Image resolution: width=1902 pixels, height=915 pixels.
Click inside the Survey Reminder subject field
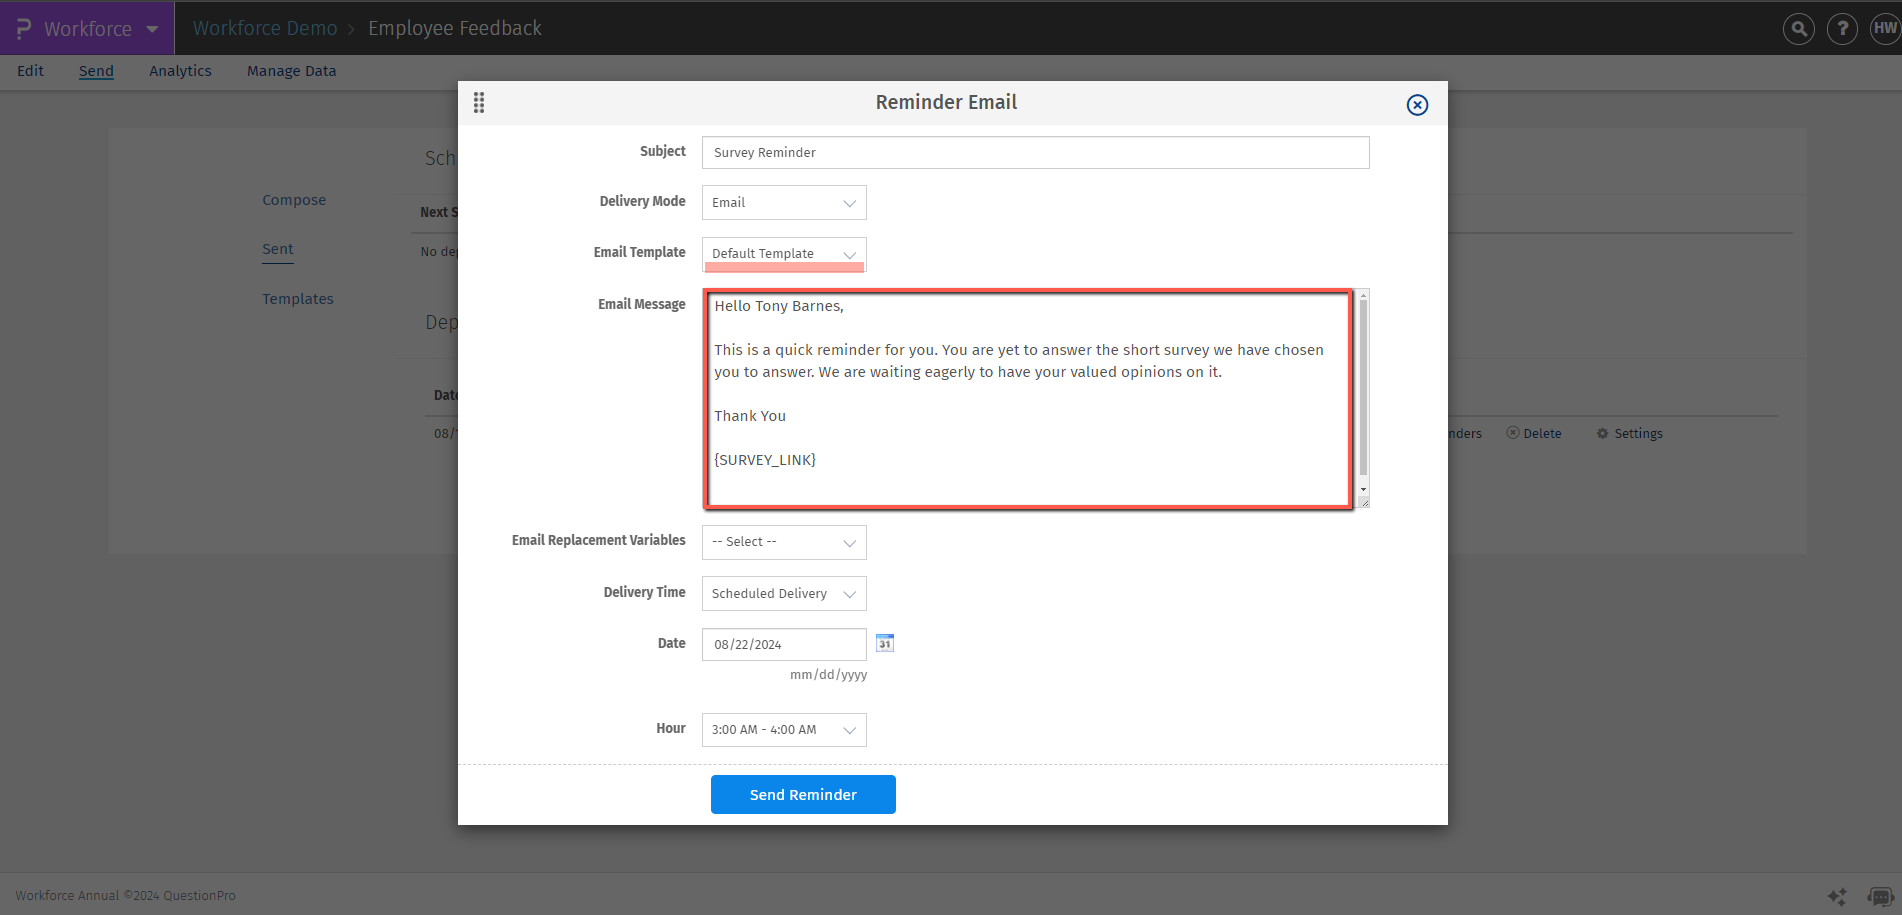point(1035,152)
